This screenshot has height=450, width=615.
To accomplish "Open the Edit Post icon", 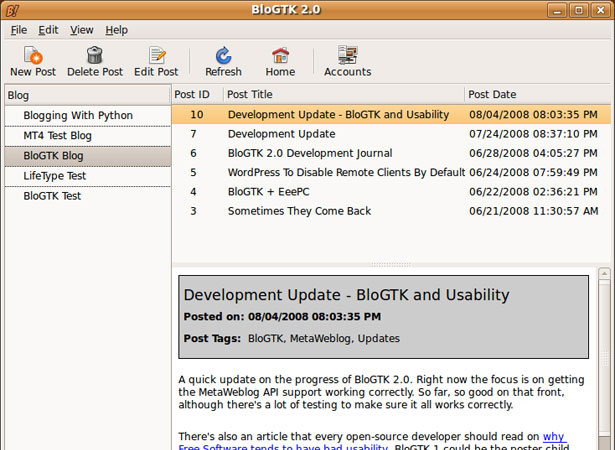I will pyautogui.click(x=157, y=55).
